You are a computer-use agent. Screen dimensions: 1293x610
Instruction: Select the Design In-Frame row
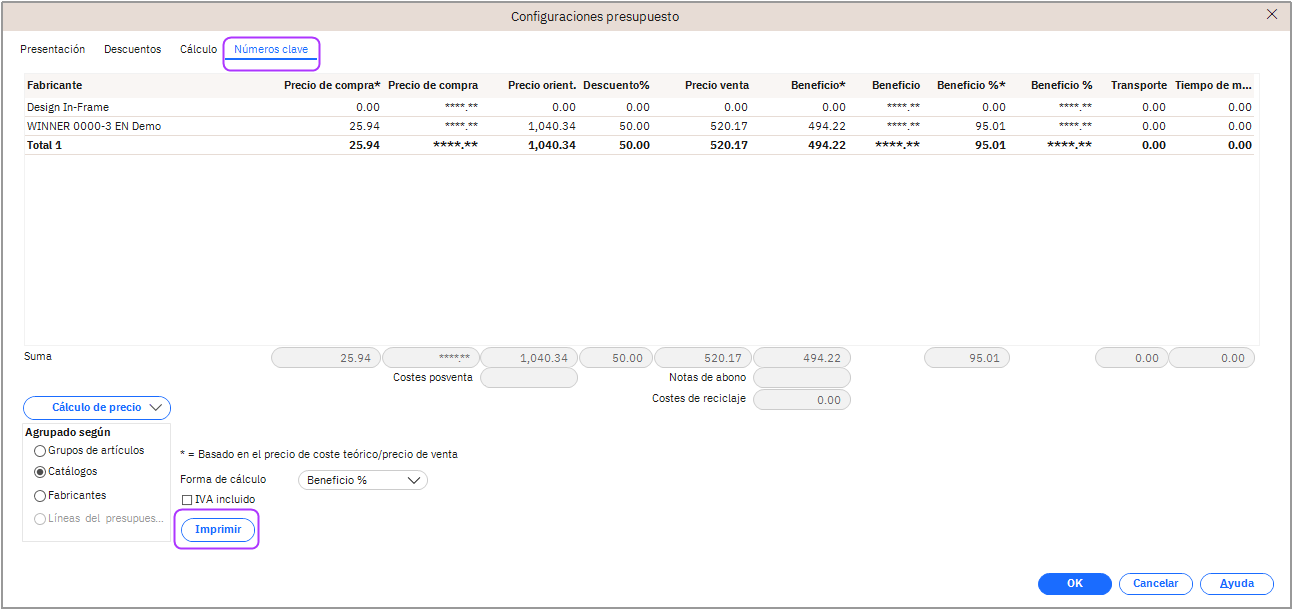click(68, 107)
